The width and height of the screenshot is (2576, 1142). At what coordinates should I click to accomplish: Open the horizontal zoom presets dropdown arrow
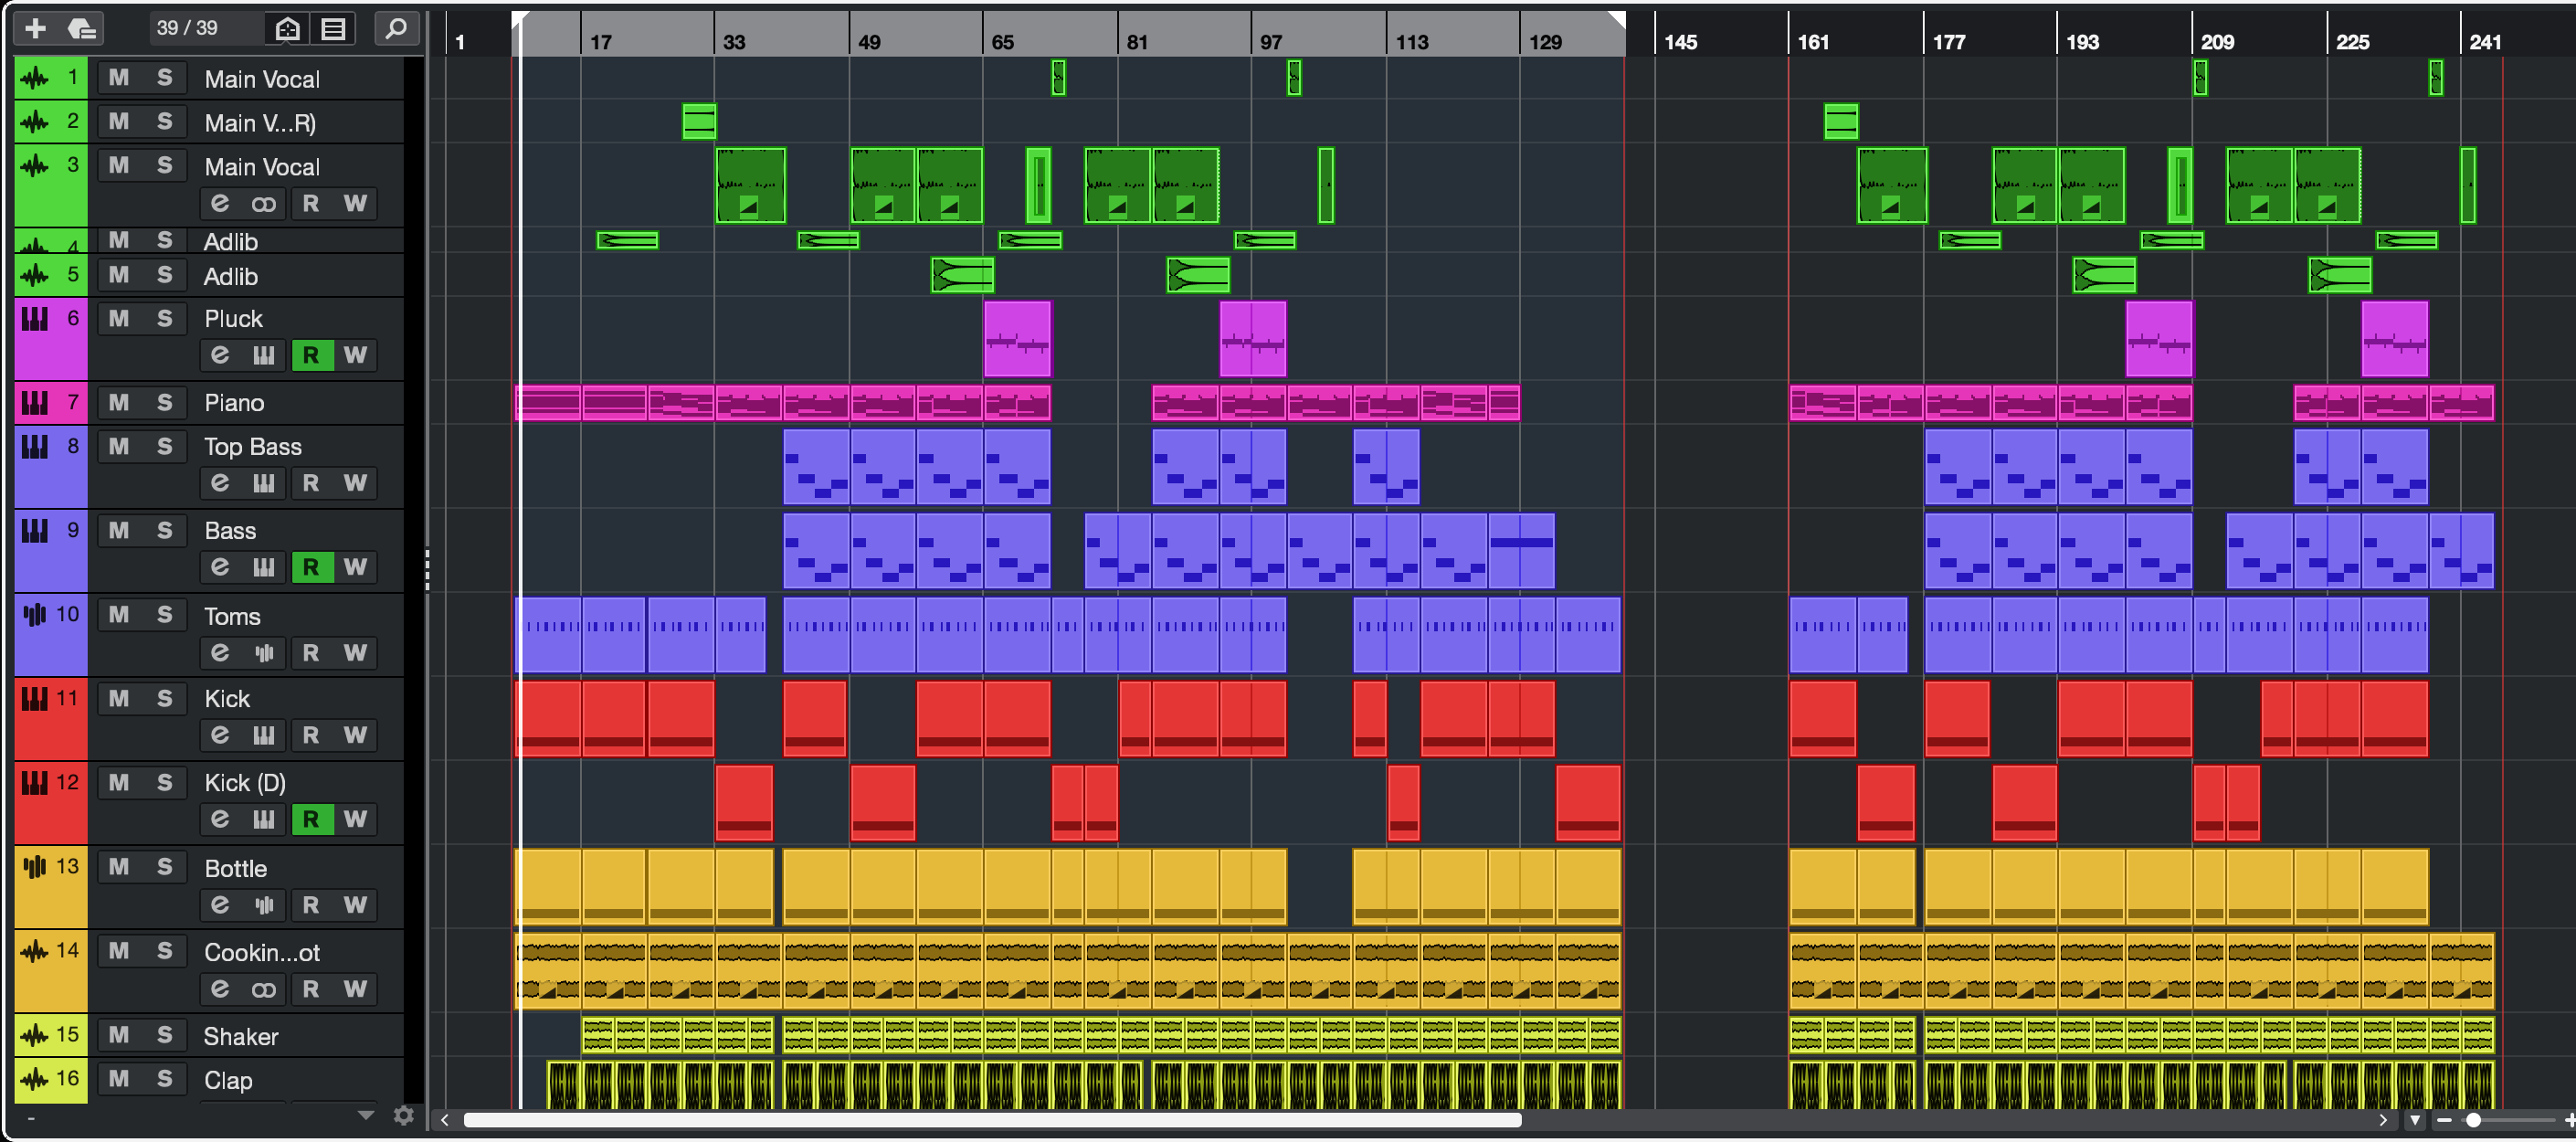click(2415, 1120)
